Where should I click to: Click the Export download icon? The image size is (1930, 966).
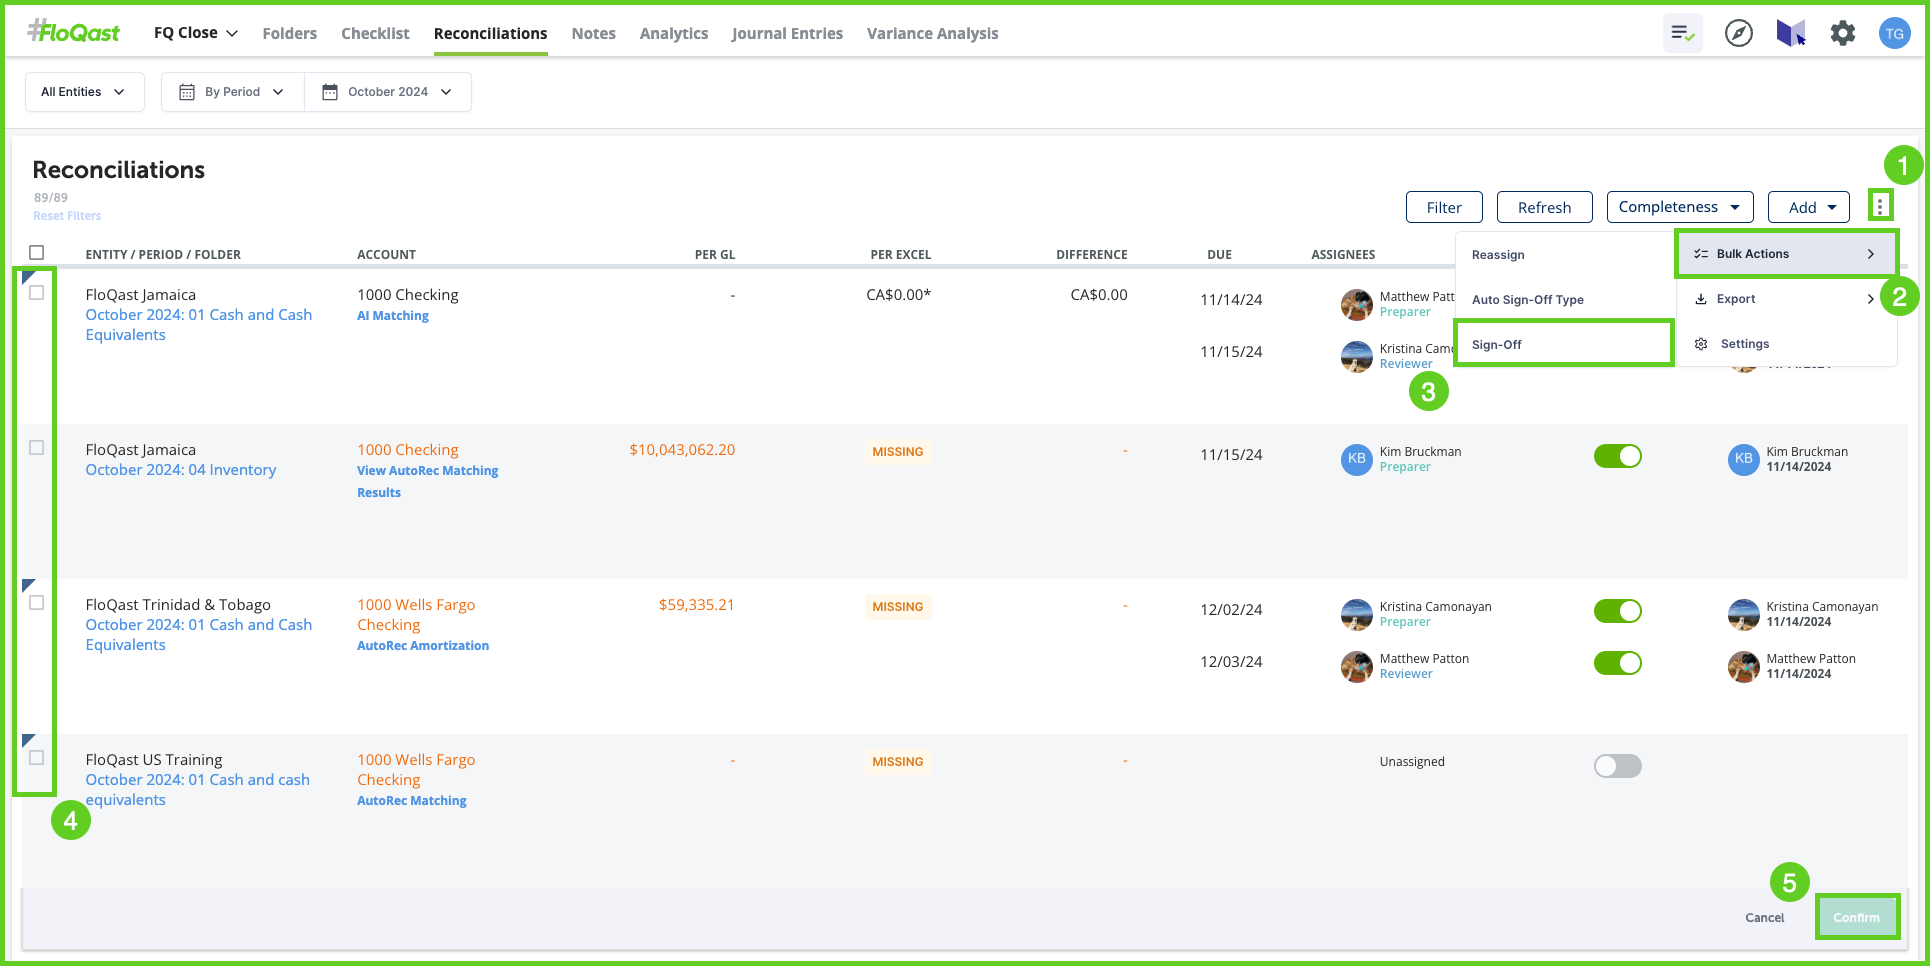[1701, 299]
